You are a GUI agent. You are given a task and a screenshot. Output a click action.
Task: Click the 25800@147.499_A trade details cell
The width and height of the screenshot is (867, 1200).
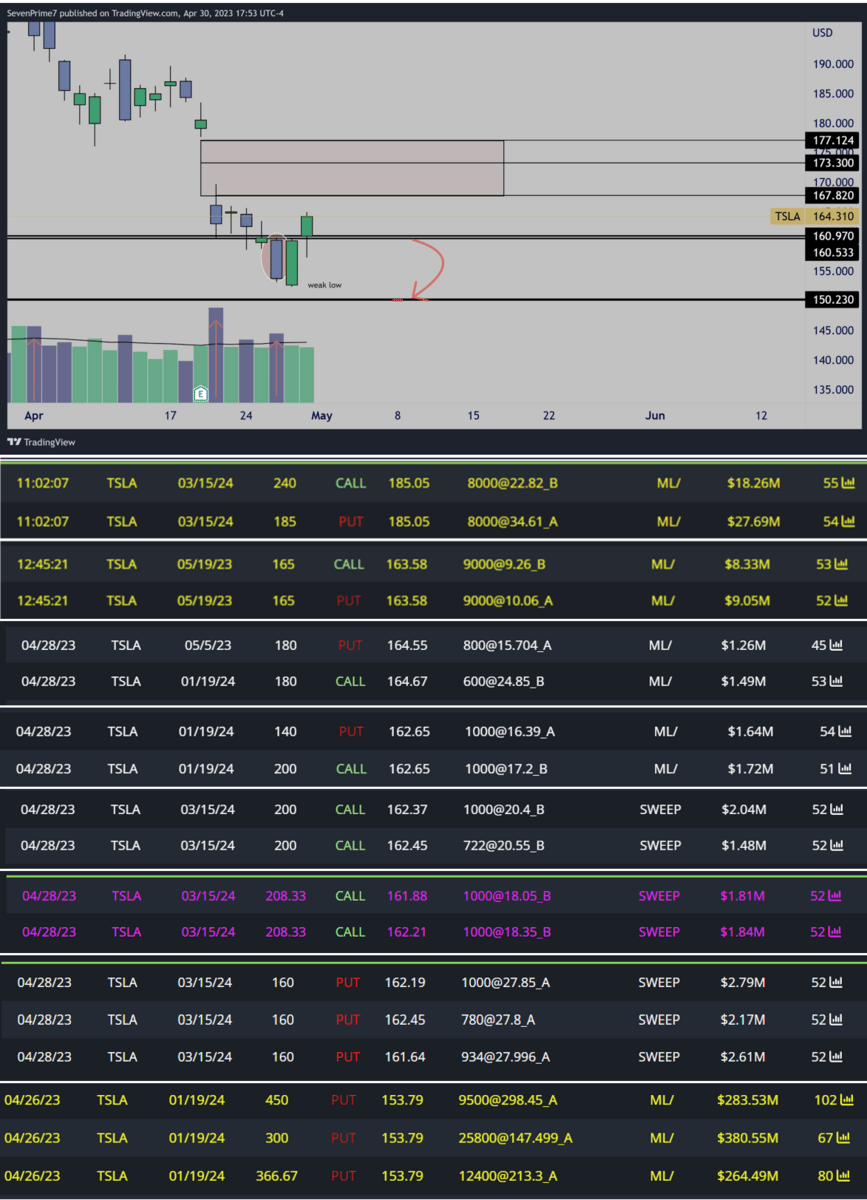tap(516, 1138)
